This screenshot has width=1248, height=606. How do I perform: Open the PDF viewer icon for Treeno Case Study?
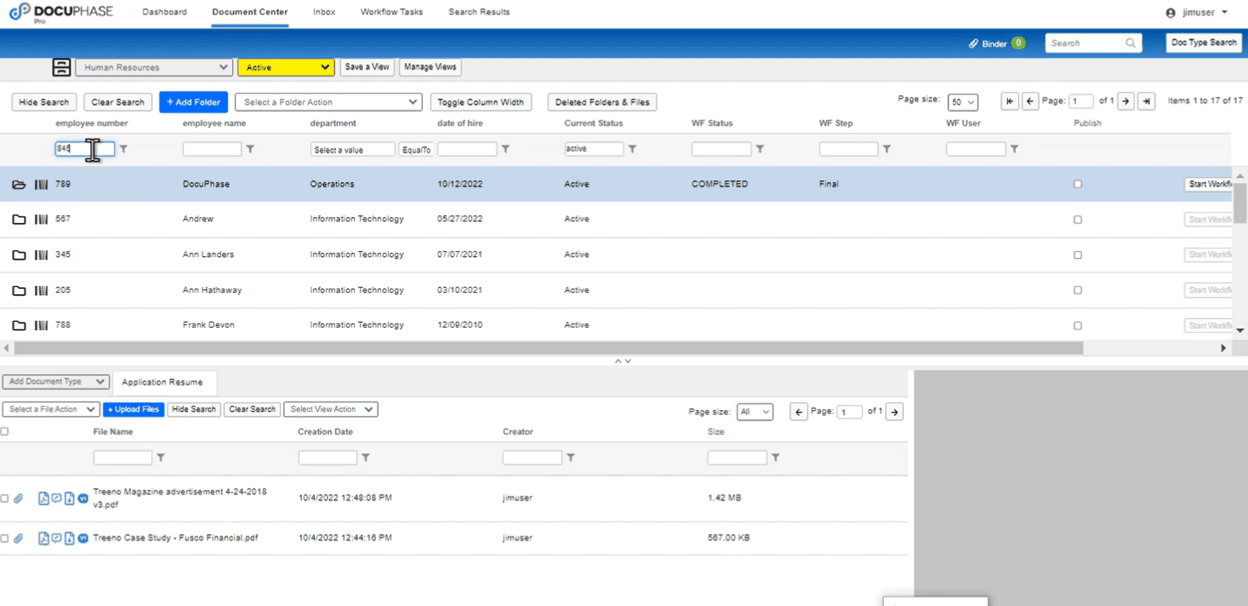(x=44, y=537)
